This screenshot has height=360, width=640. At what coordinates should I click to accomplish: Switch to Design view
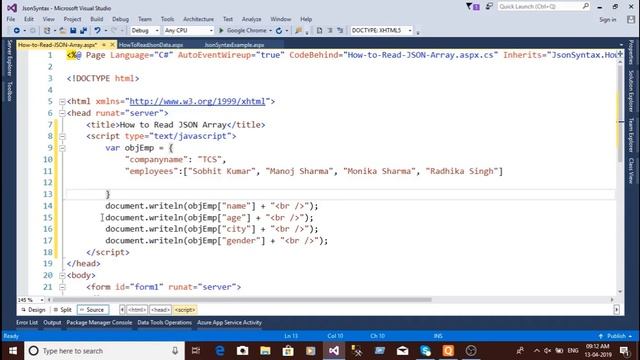pyautogui.click(x=33, y=310)
